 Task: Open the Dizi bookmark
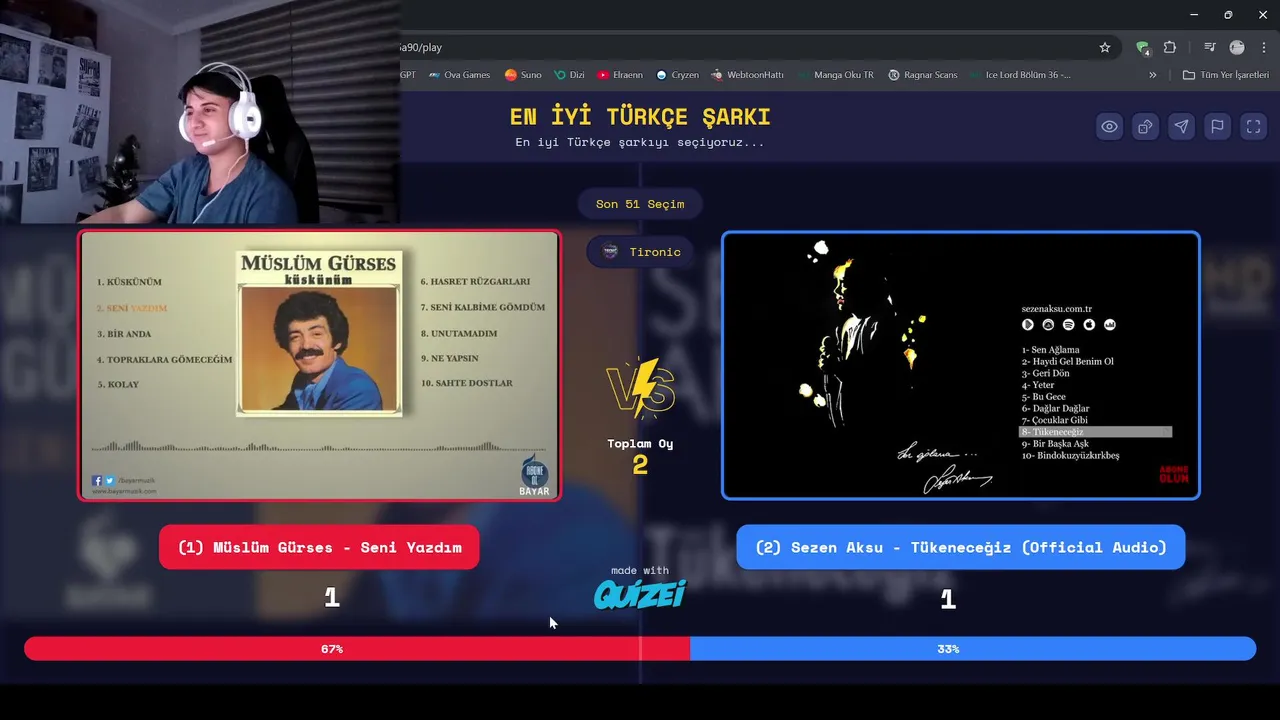(x=569, y=75)
